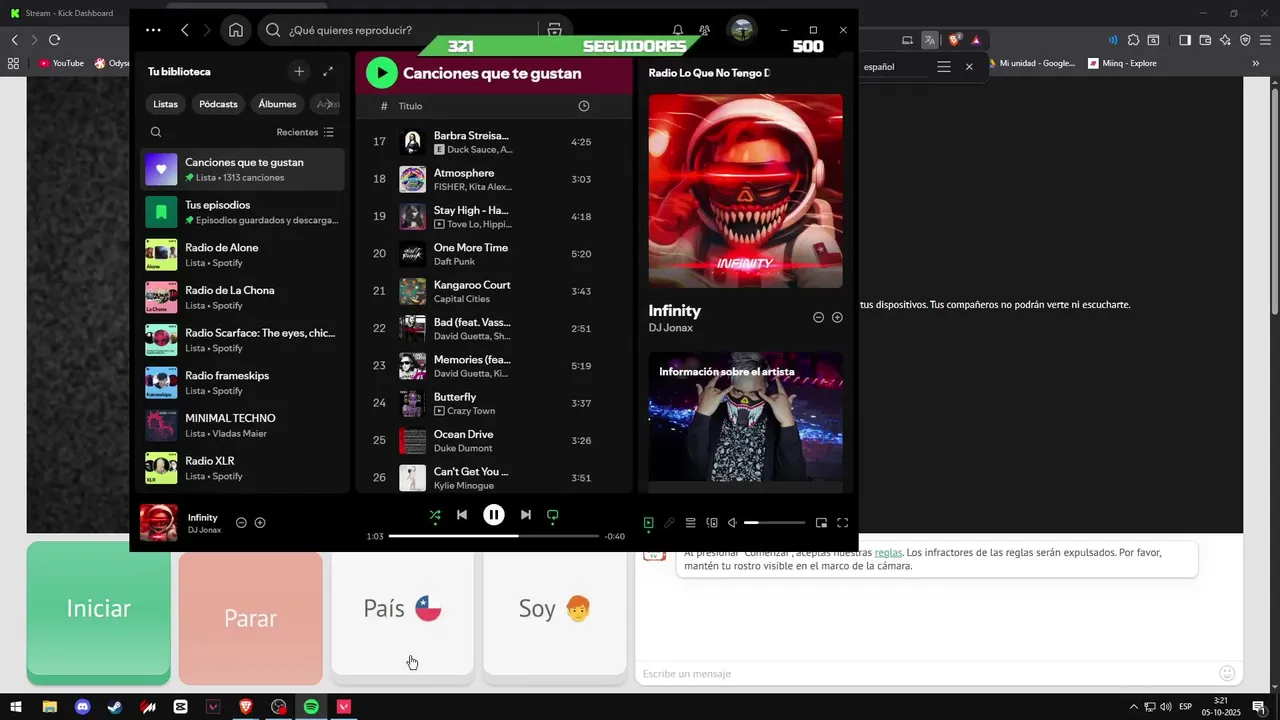Select track Butterfly by Crazy Town
Screen dimensions: 1280x720
pos(494,403)
